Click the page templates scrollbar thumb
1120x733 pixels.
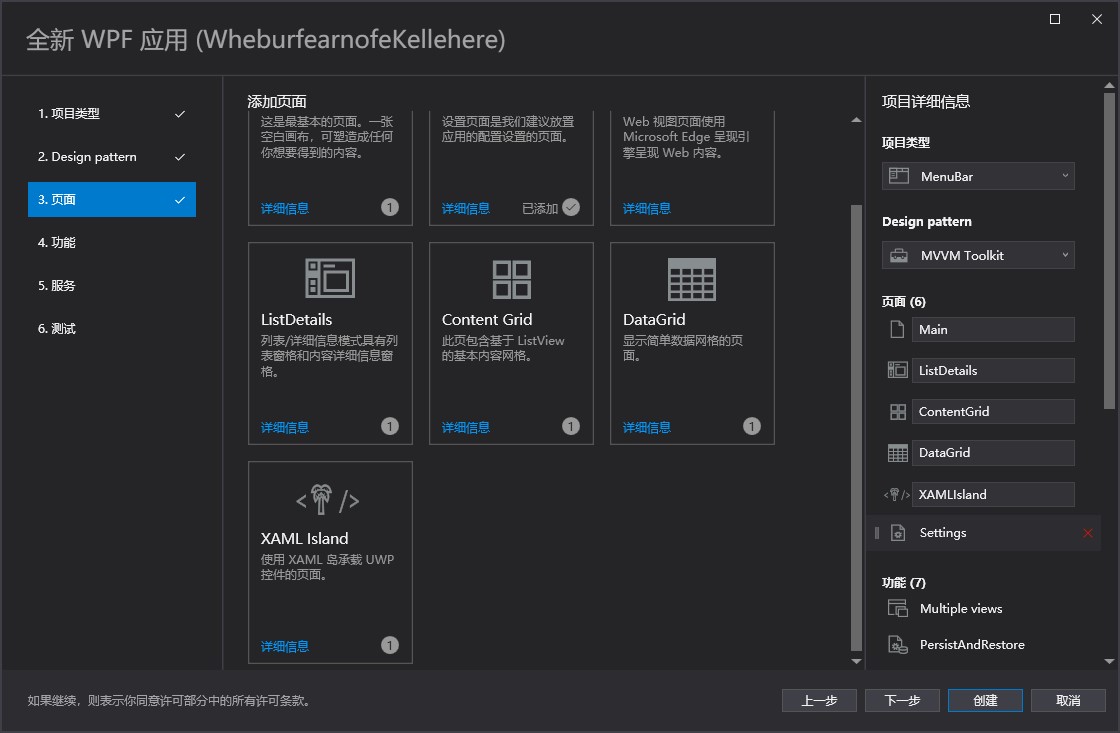856,427
